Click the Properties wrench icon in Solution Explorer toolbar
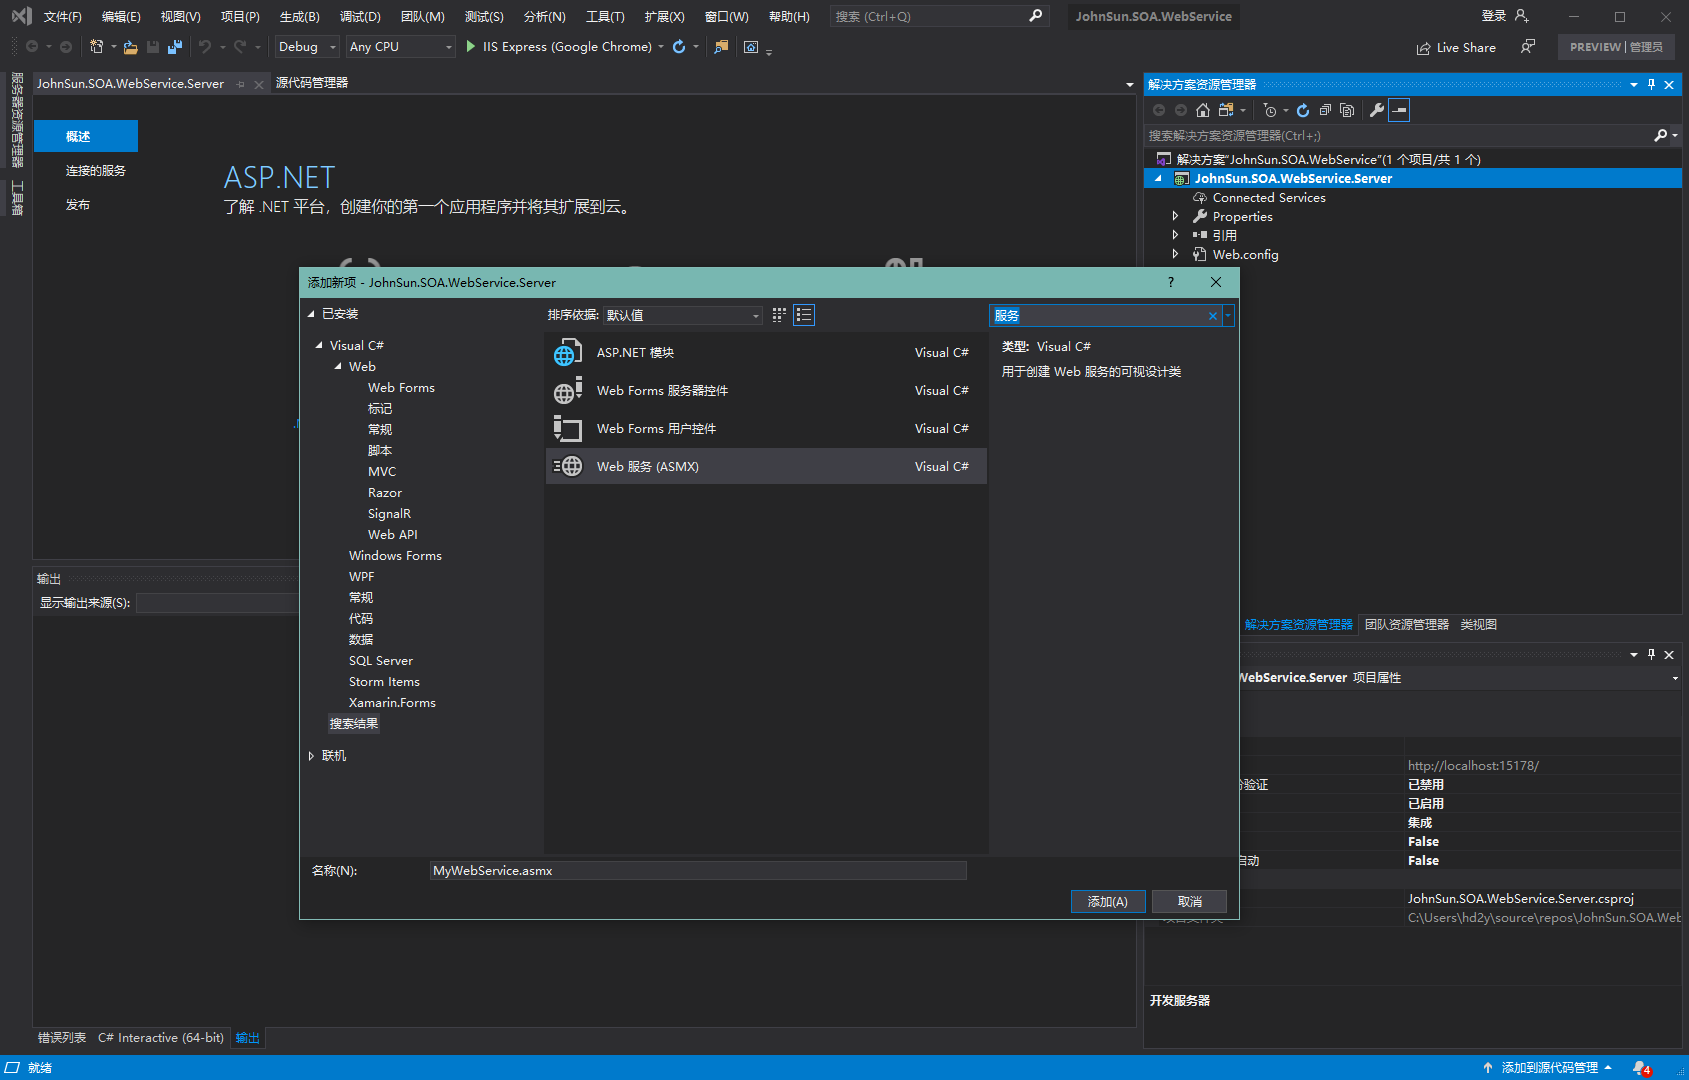This screenshot has width=1689, height=1080. [1377, 110]
